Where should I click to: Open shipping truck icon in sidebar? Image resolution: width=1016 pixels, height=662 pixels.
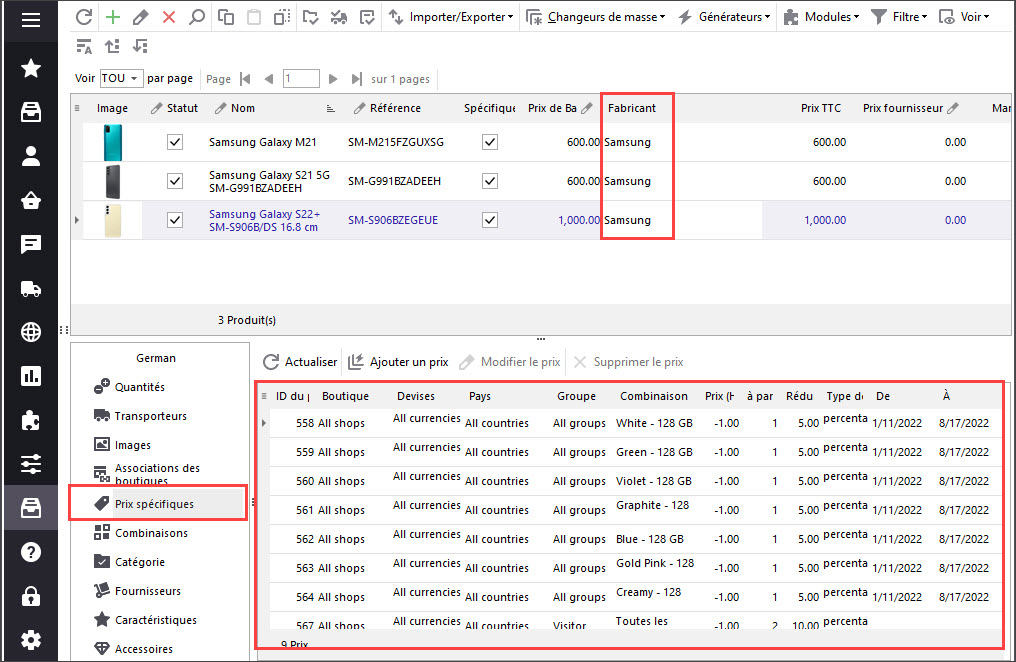point(30,288)
